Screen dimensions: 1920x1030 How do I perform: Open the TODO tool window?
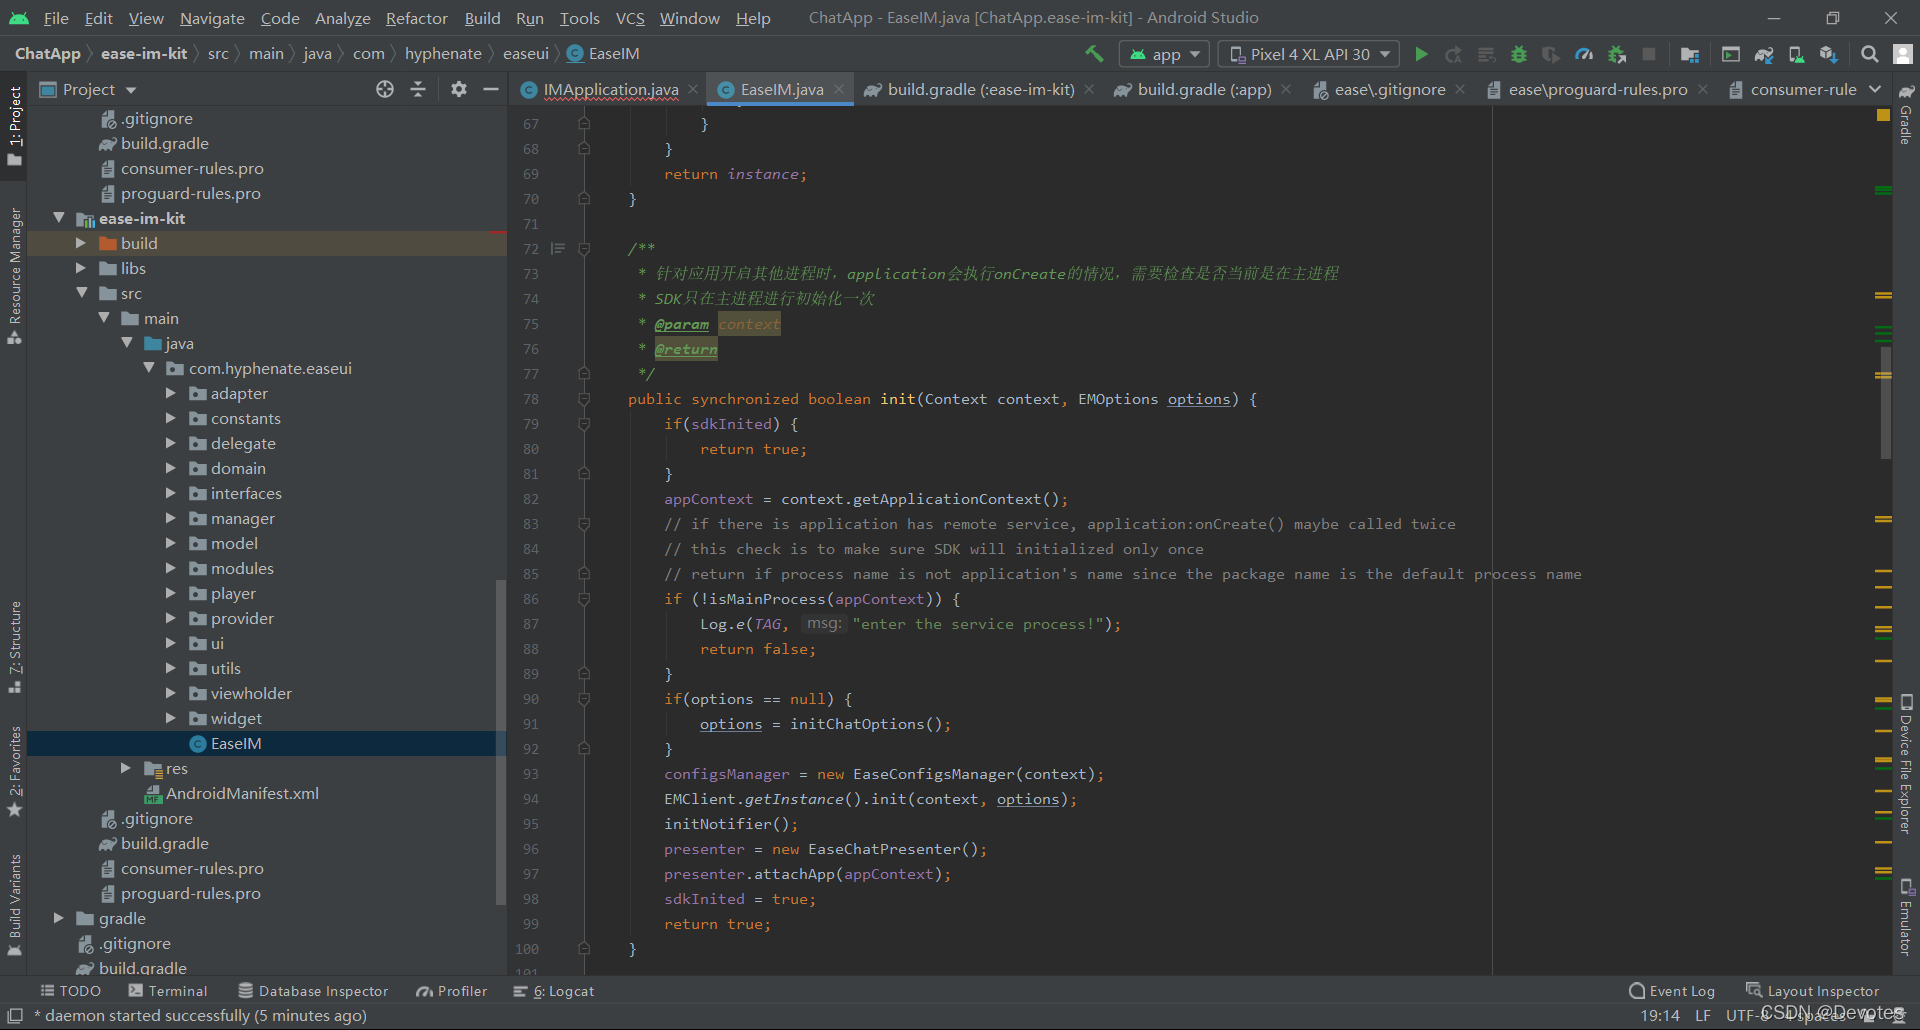click(70, 991)
